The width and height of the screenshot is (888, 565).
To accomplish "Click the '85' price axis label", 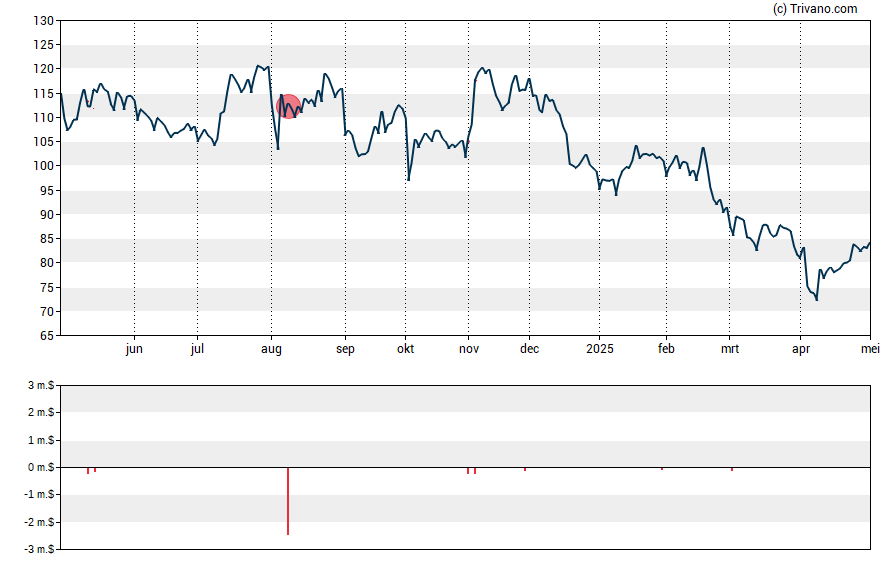I will [47, 239].
